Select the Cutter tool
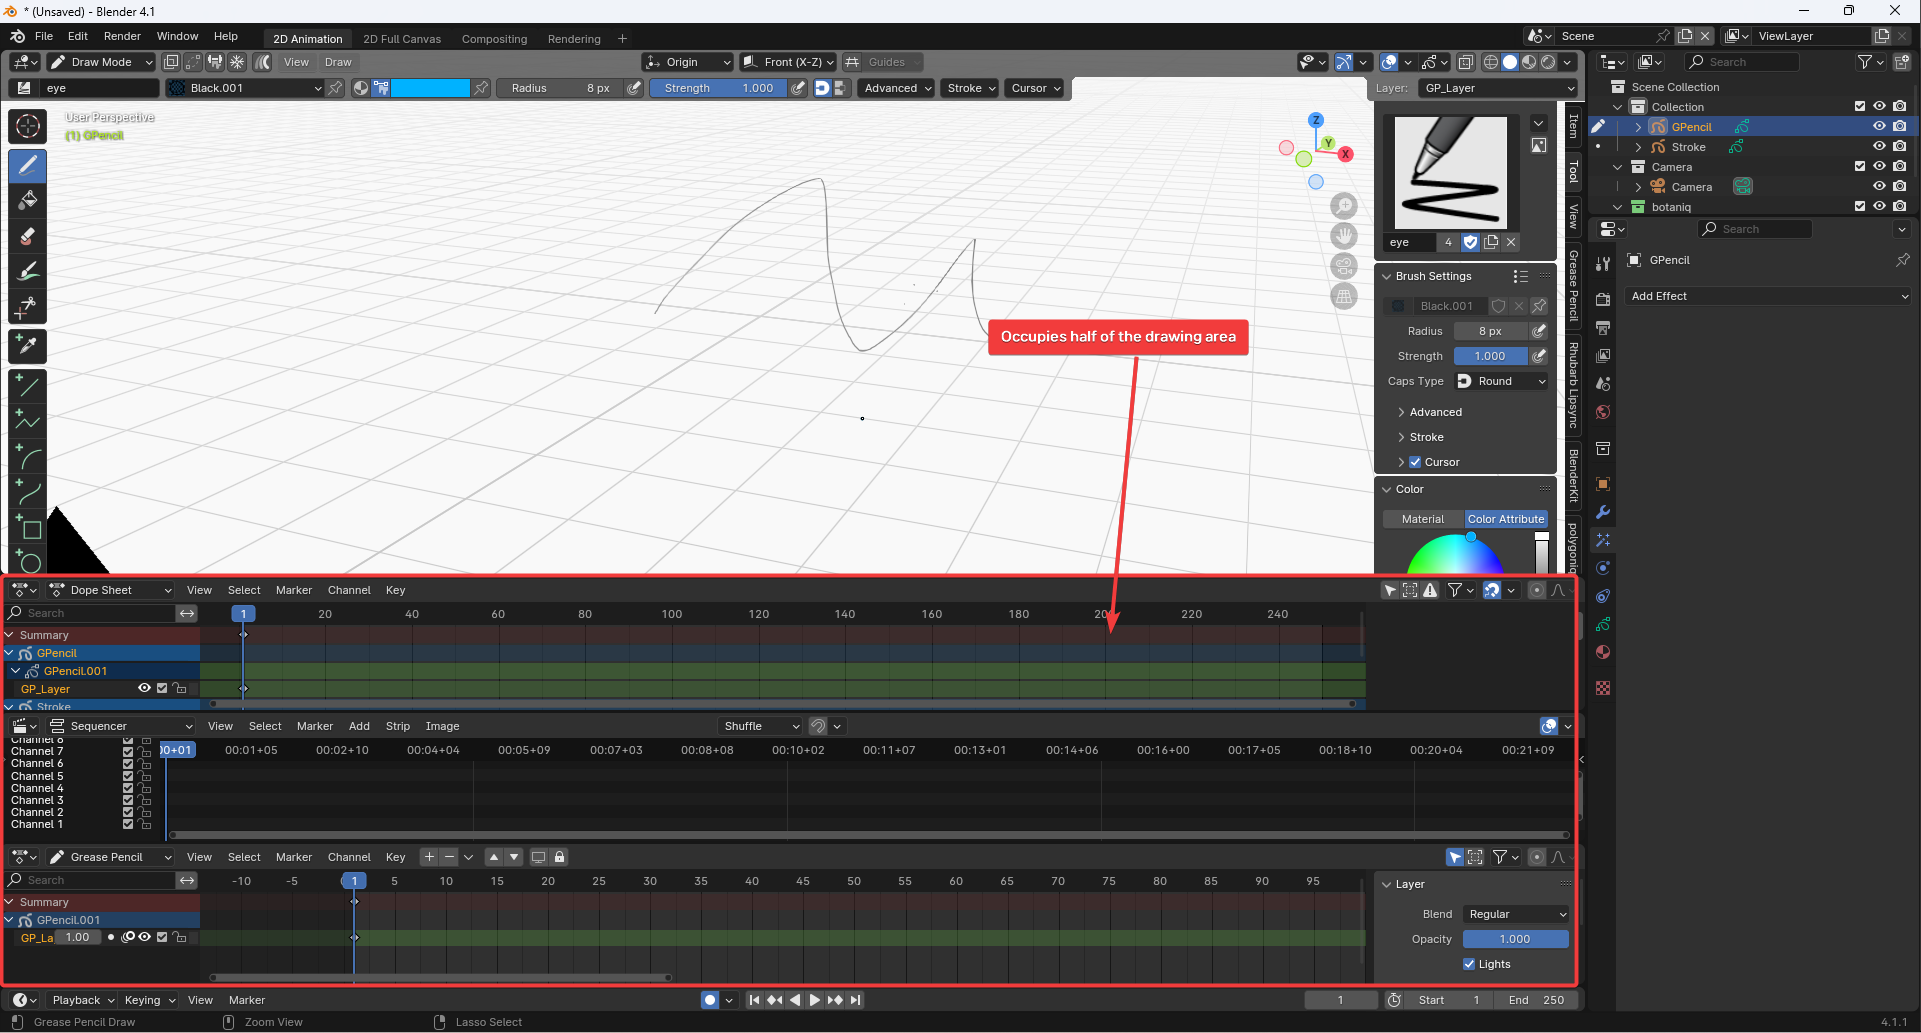 [28, 307]
